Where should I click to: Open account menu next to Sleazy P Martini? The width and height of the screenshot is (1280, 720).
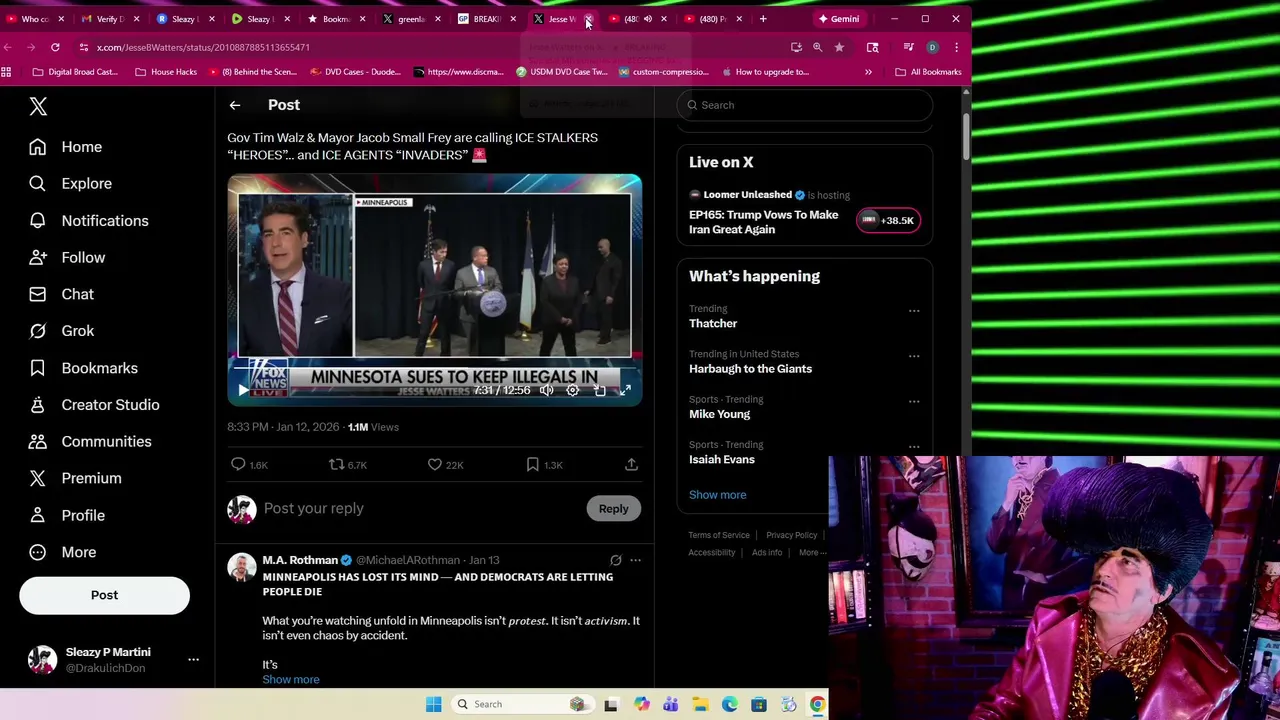[193, 659]
